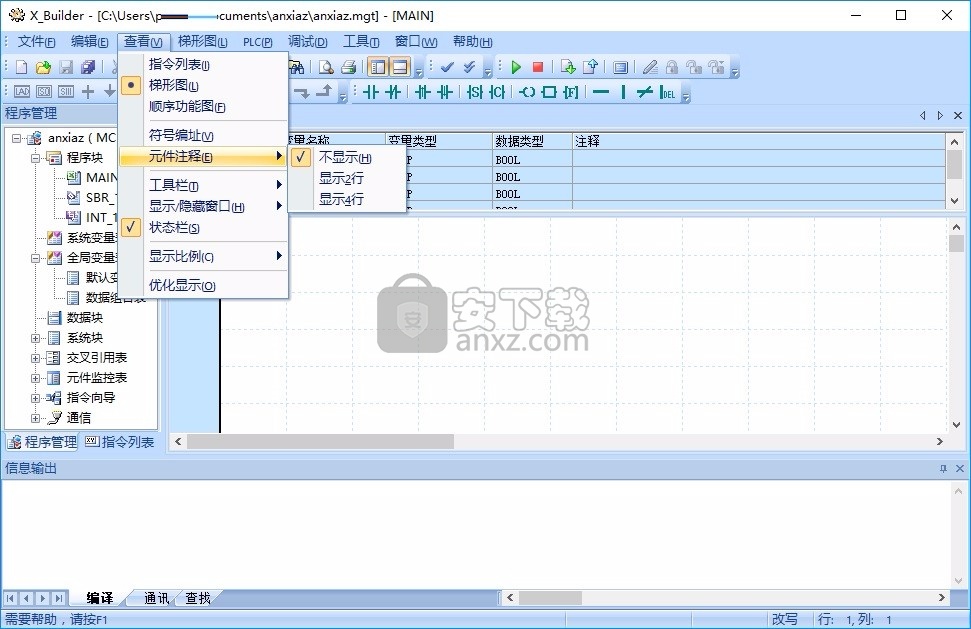Toggle the output window layout icon
Image resolution: width=971 pixels, height=629 pixels.
tap(400, 67)
